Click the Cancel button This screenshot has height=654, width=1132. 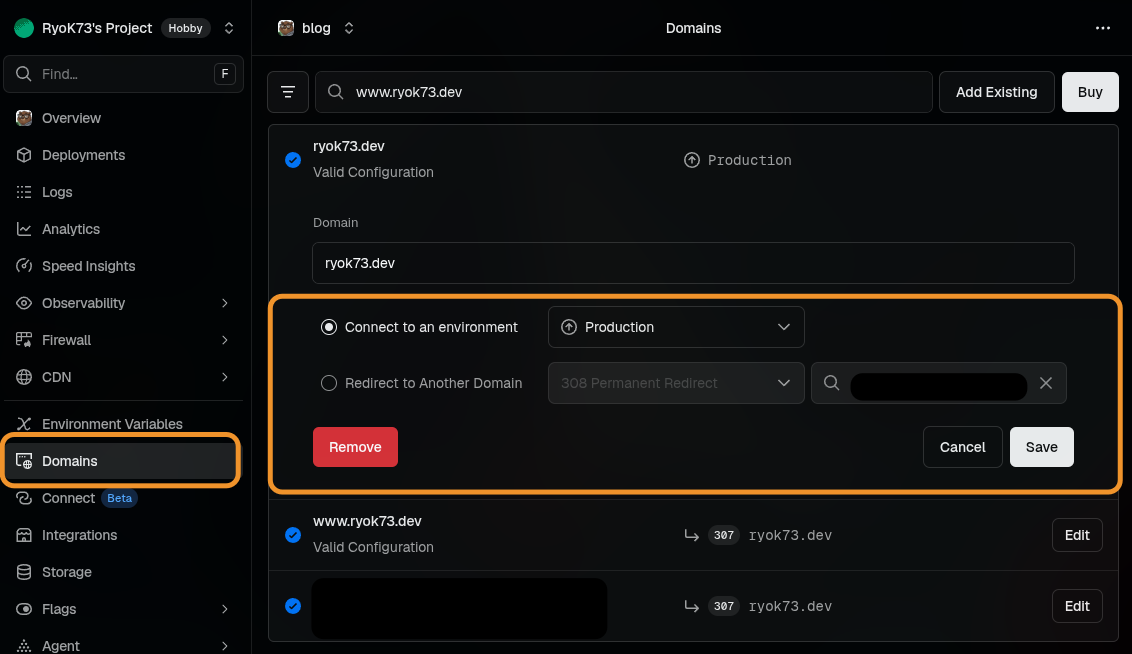(962, 447)
